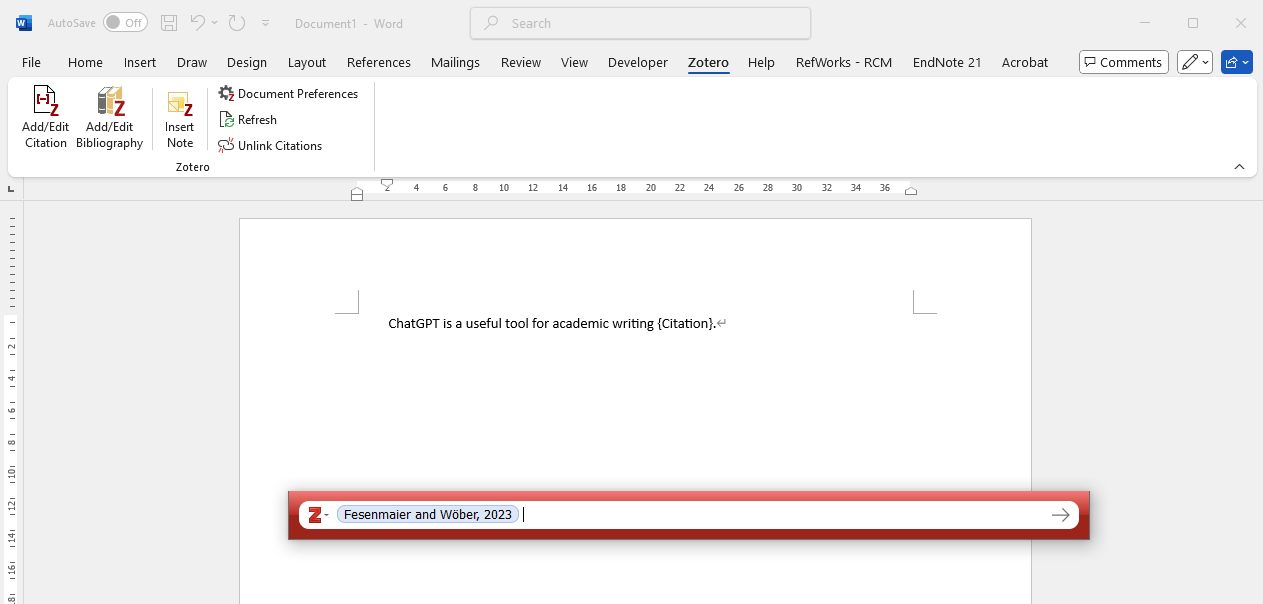Viewport: 1263px width, 604px height.
Task: Refresh Zotero citations
Action: [x=248, y=120]
